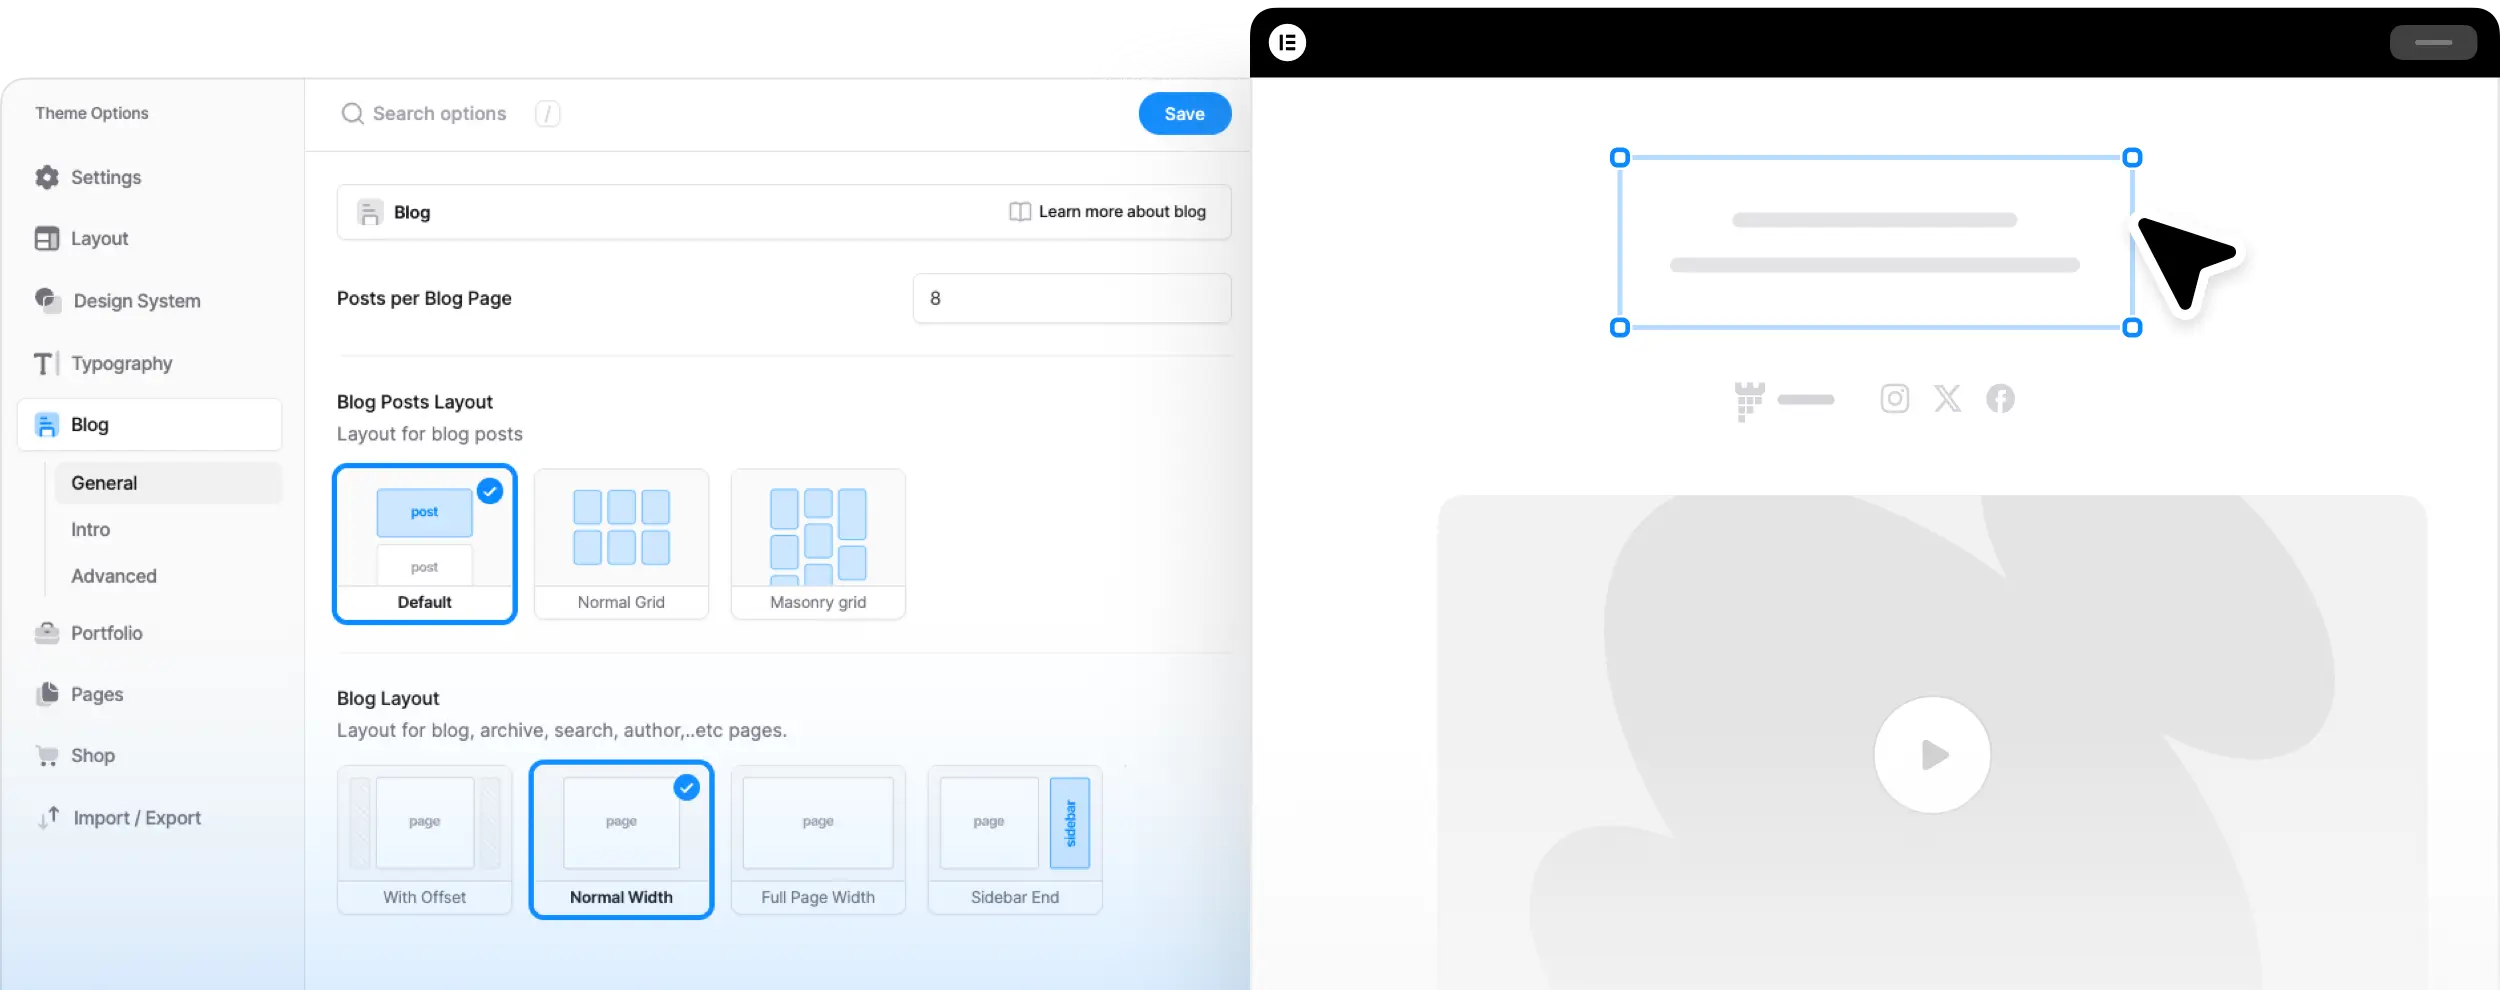Pick the Sidebar End blog layout
The width and height of the screenshot is (2500, 990).
point(1014,840)
